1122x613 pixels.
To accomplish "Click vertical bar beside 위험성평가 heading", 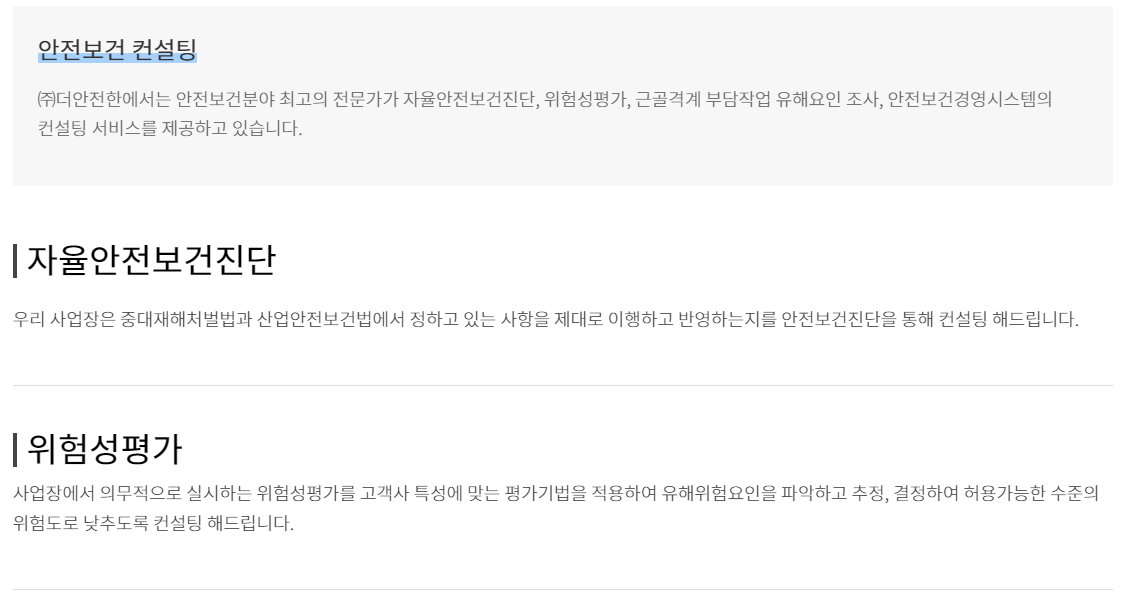I will (16, 449).
